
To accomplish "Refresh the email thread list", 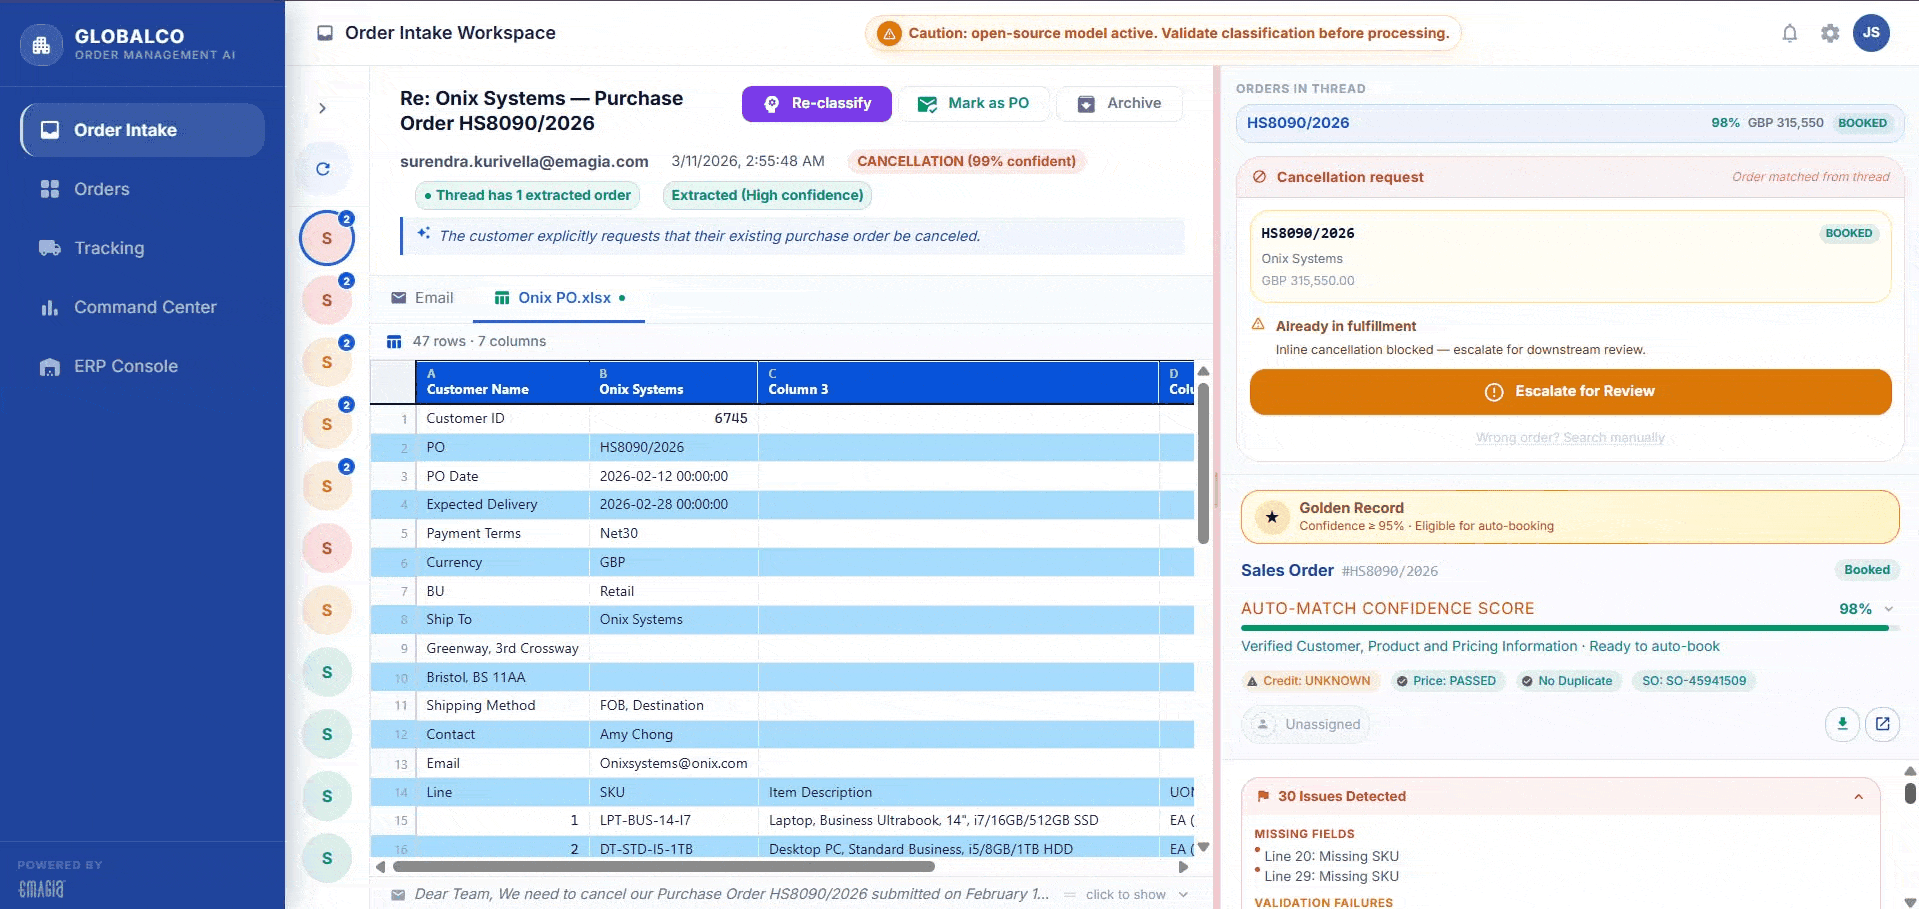I will [x=322, y=169].
